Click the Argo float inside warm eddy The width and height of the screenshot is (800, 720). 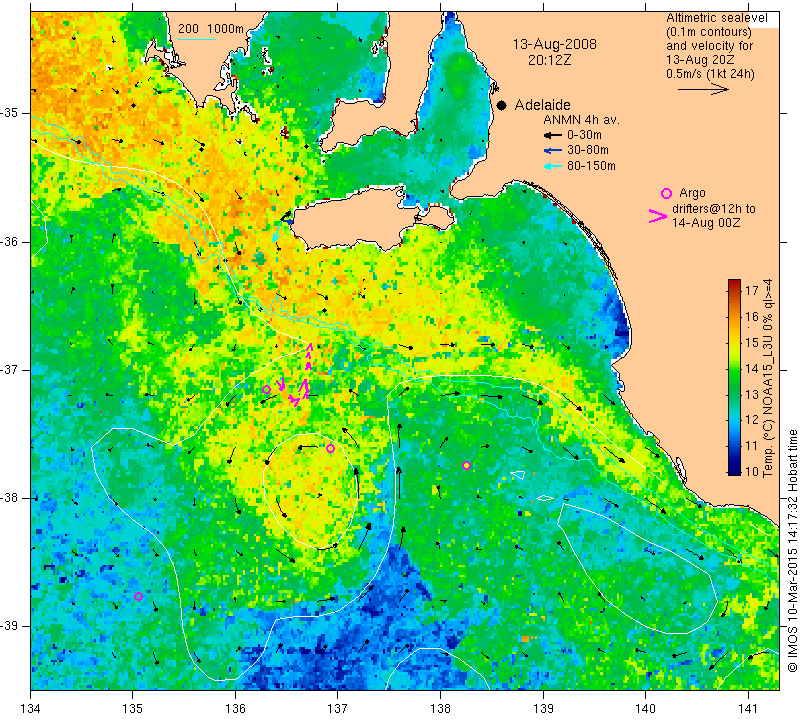point(330,449)
